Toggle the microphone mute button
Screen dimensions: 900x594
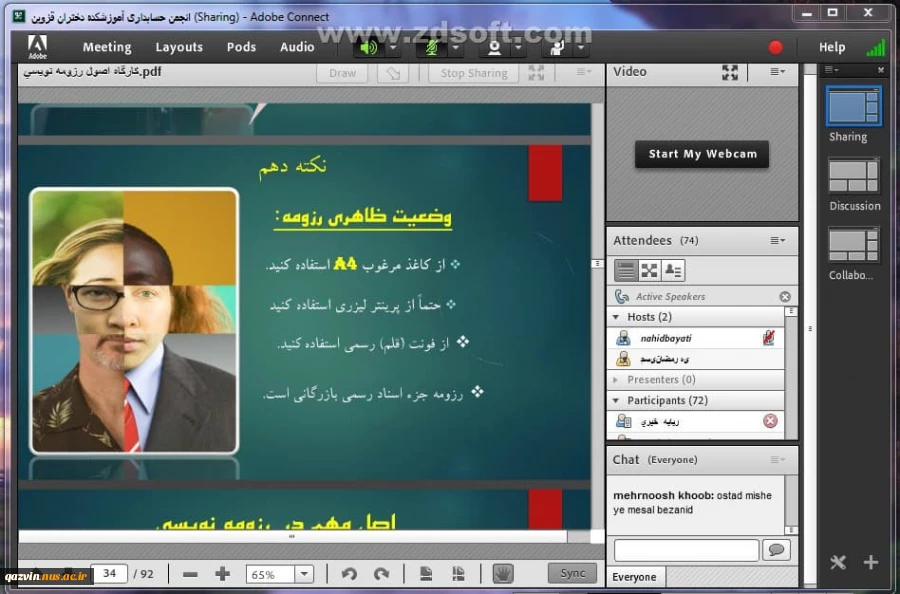coord(432,48)
